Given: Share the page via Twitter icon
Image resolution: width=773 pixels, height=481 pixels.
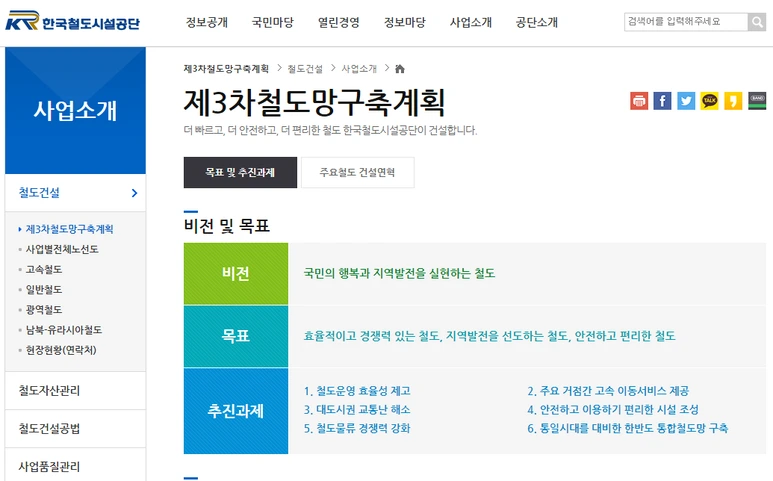Looking at the screenshot, I should pos(686,101).
